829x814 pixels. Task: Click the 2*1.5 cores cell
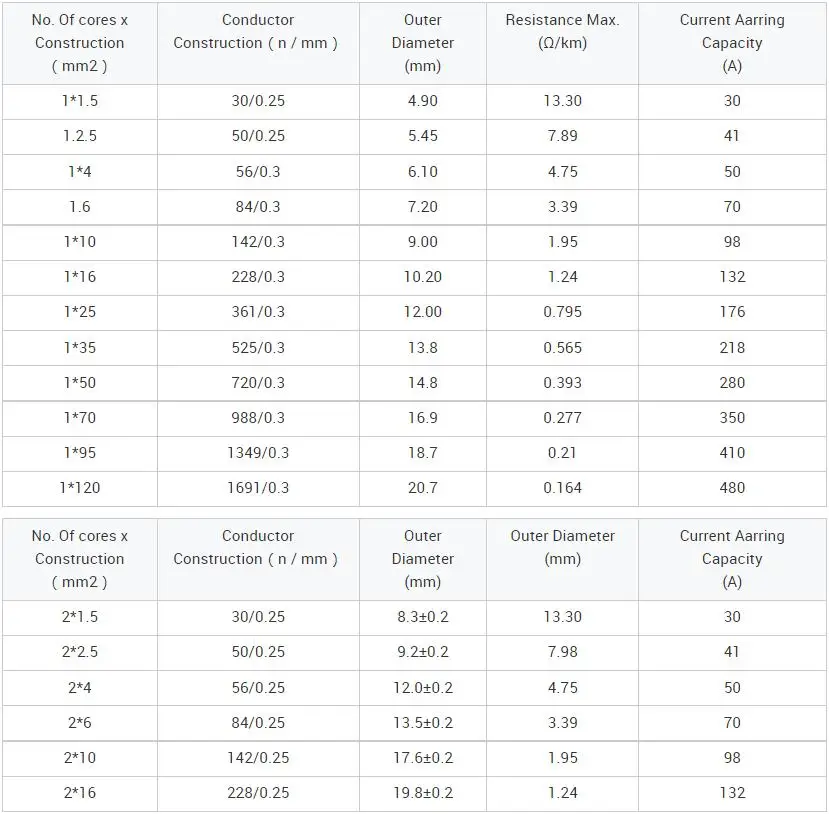80,617
